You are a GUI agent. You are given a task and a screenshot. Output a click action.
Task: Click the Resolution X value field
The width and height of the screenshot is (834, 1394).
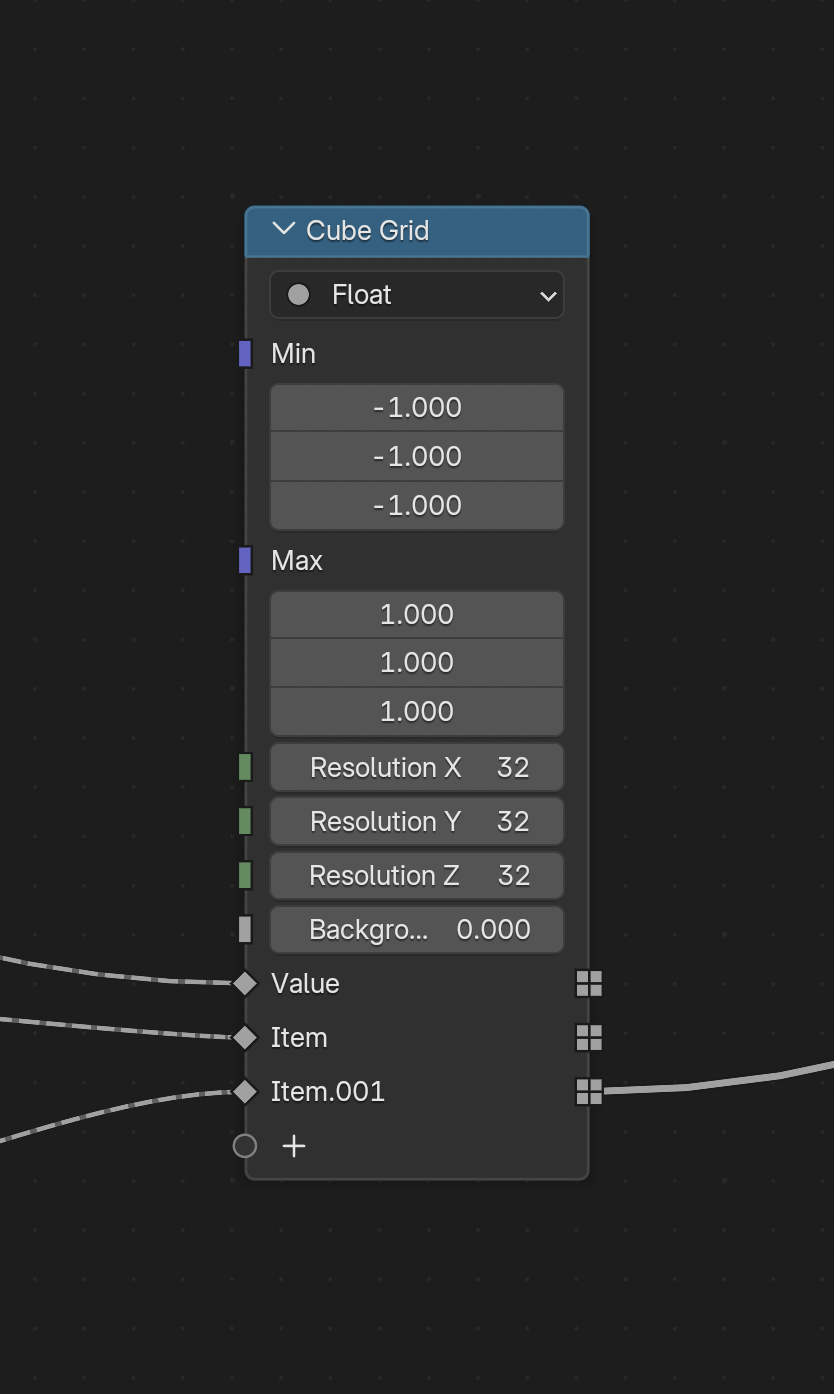click(416, 768)
